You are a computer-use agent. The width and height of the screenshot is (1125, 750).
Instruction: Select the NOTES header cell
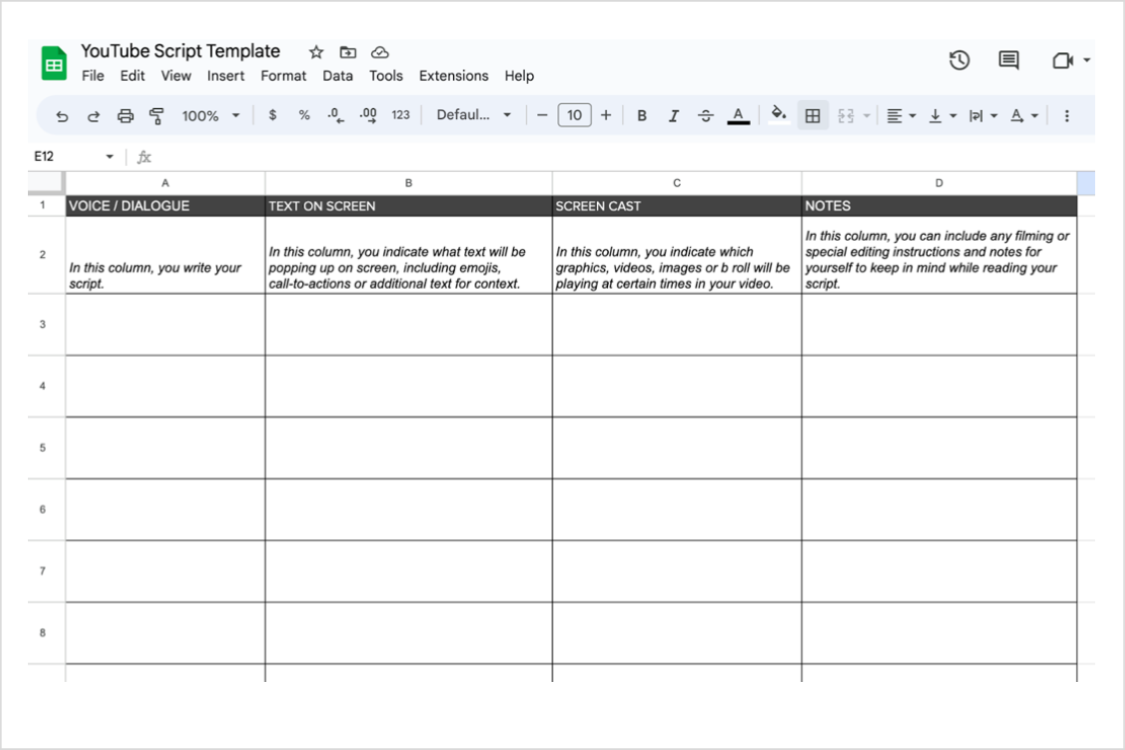(x=939, y=206)
